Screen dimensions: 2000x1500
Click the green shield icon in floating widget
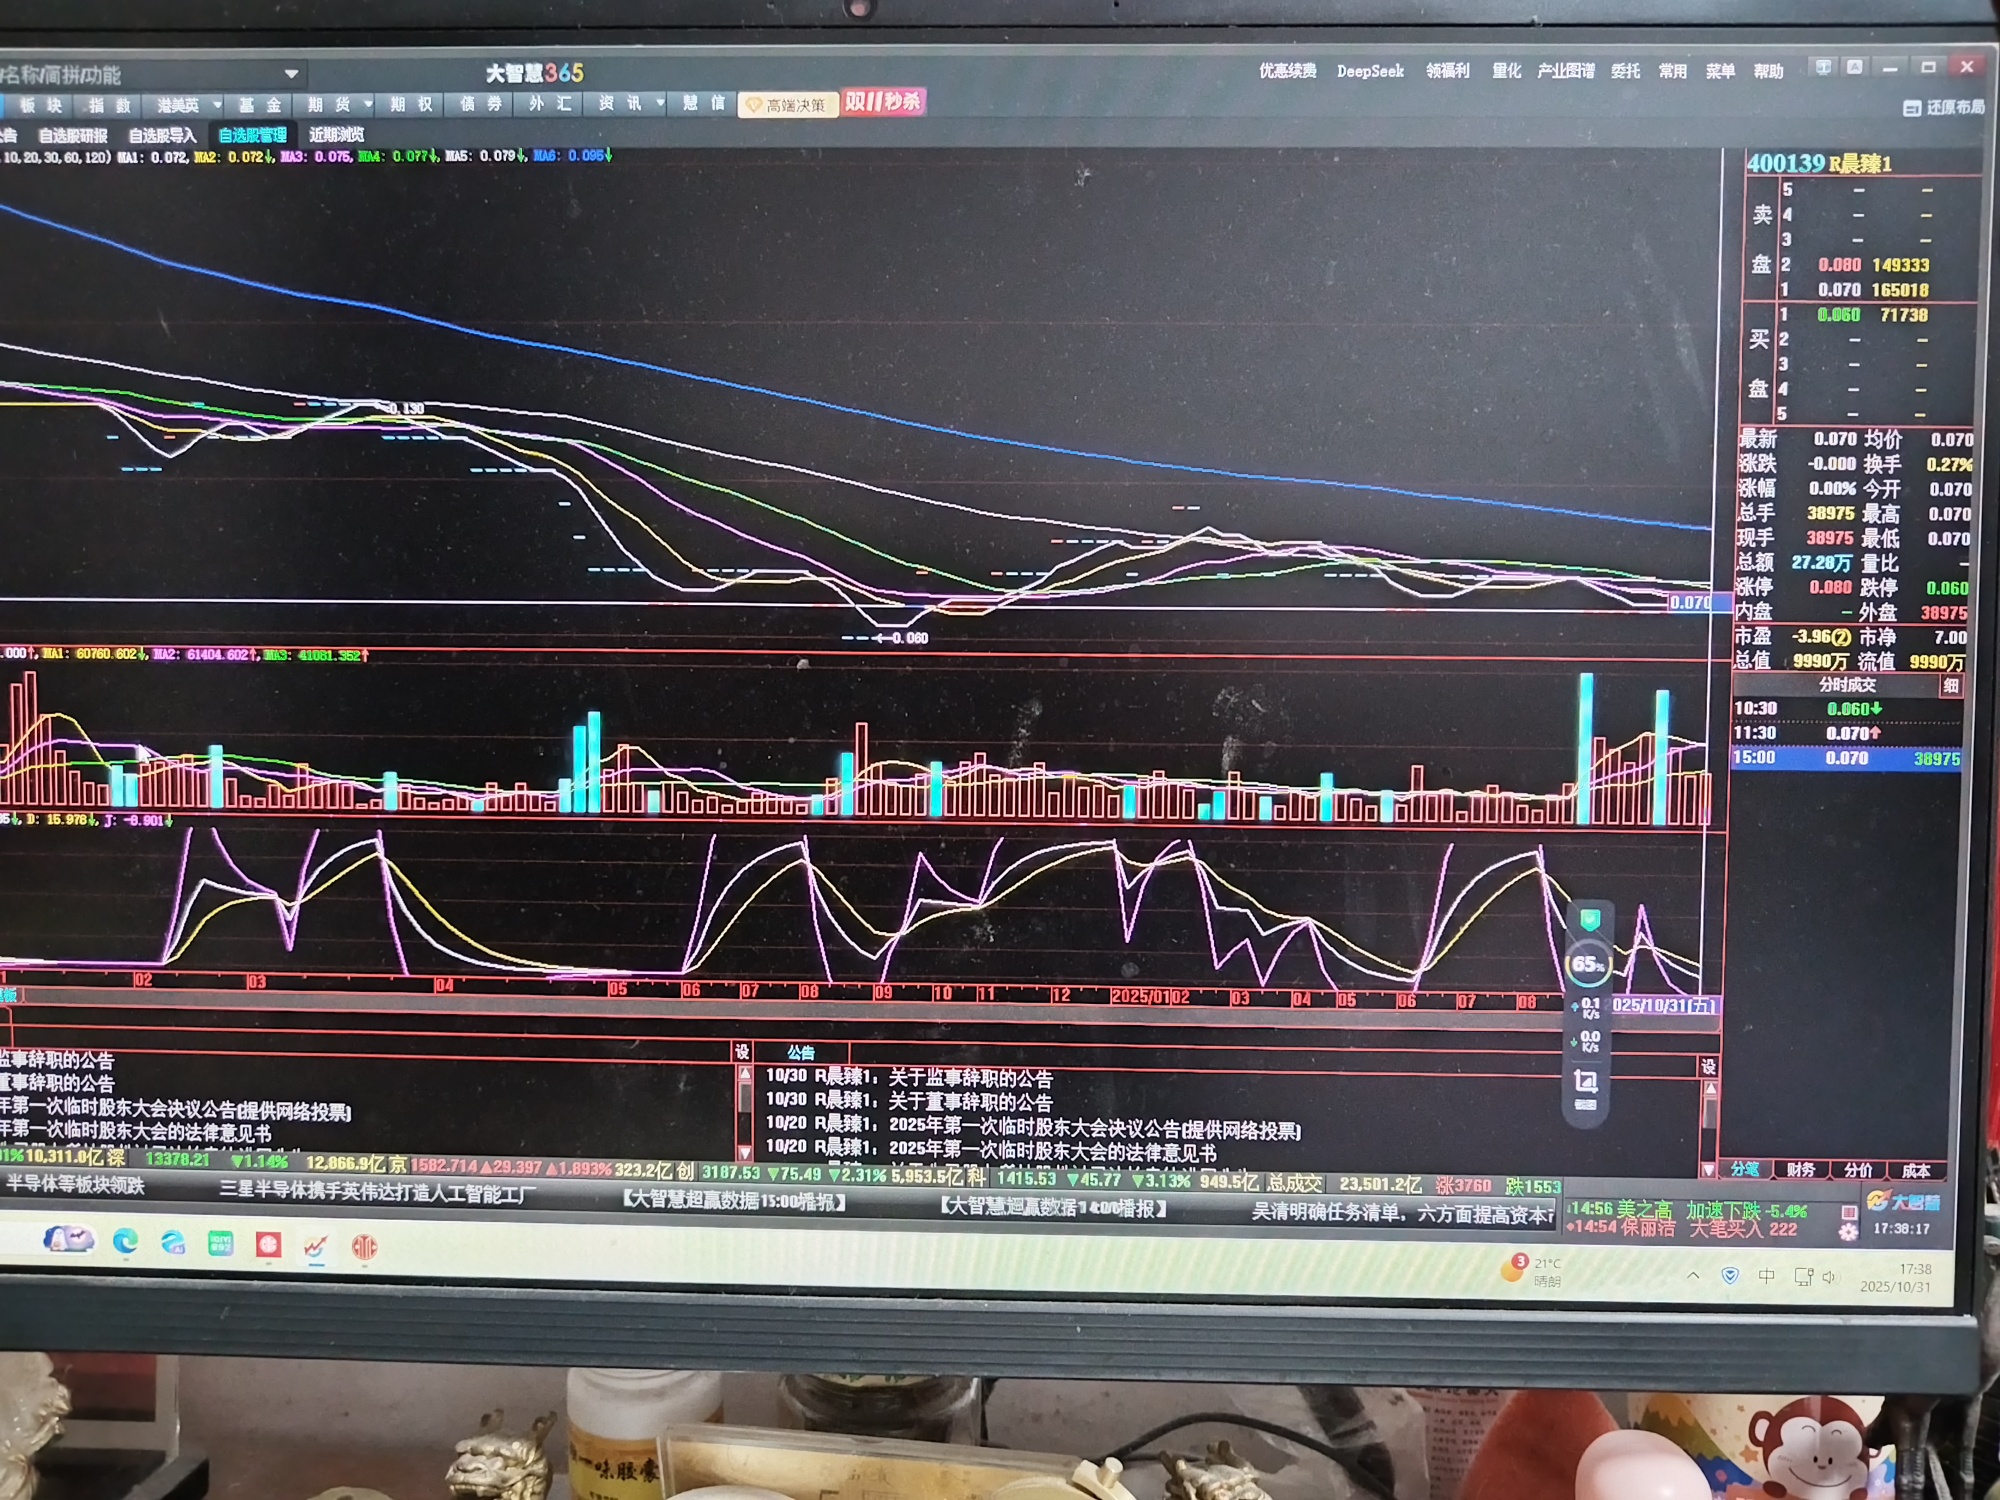click(1589, 918)
